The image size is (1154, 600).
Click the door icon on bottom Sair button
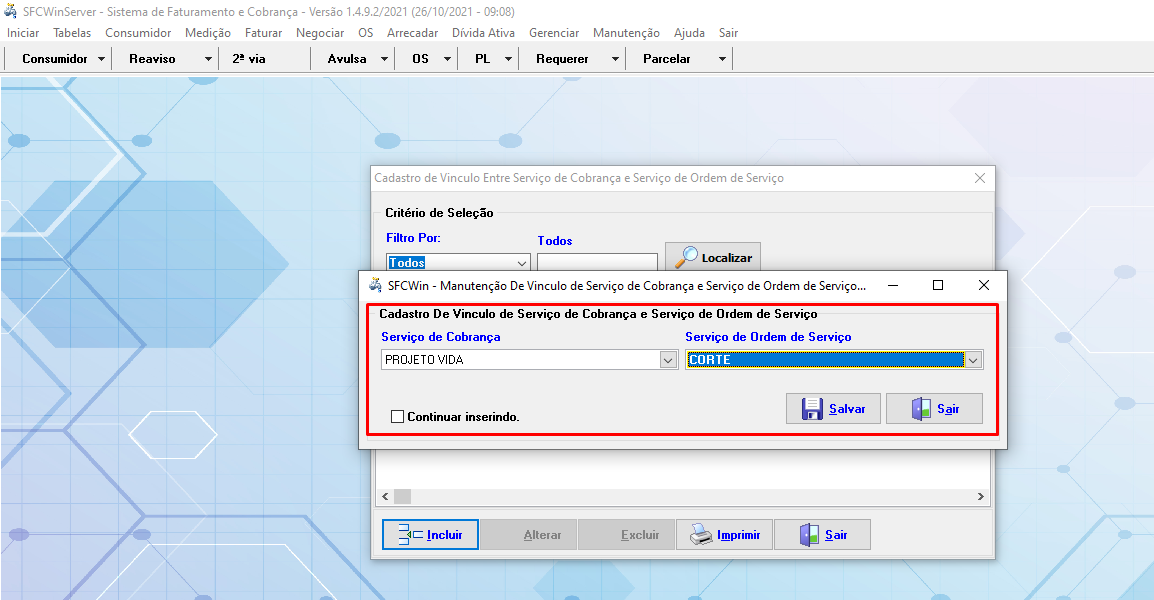click(x=809, y=535)
